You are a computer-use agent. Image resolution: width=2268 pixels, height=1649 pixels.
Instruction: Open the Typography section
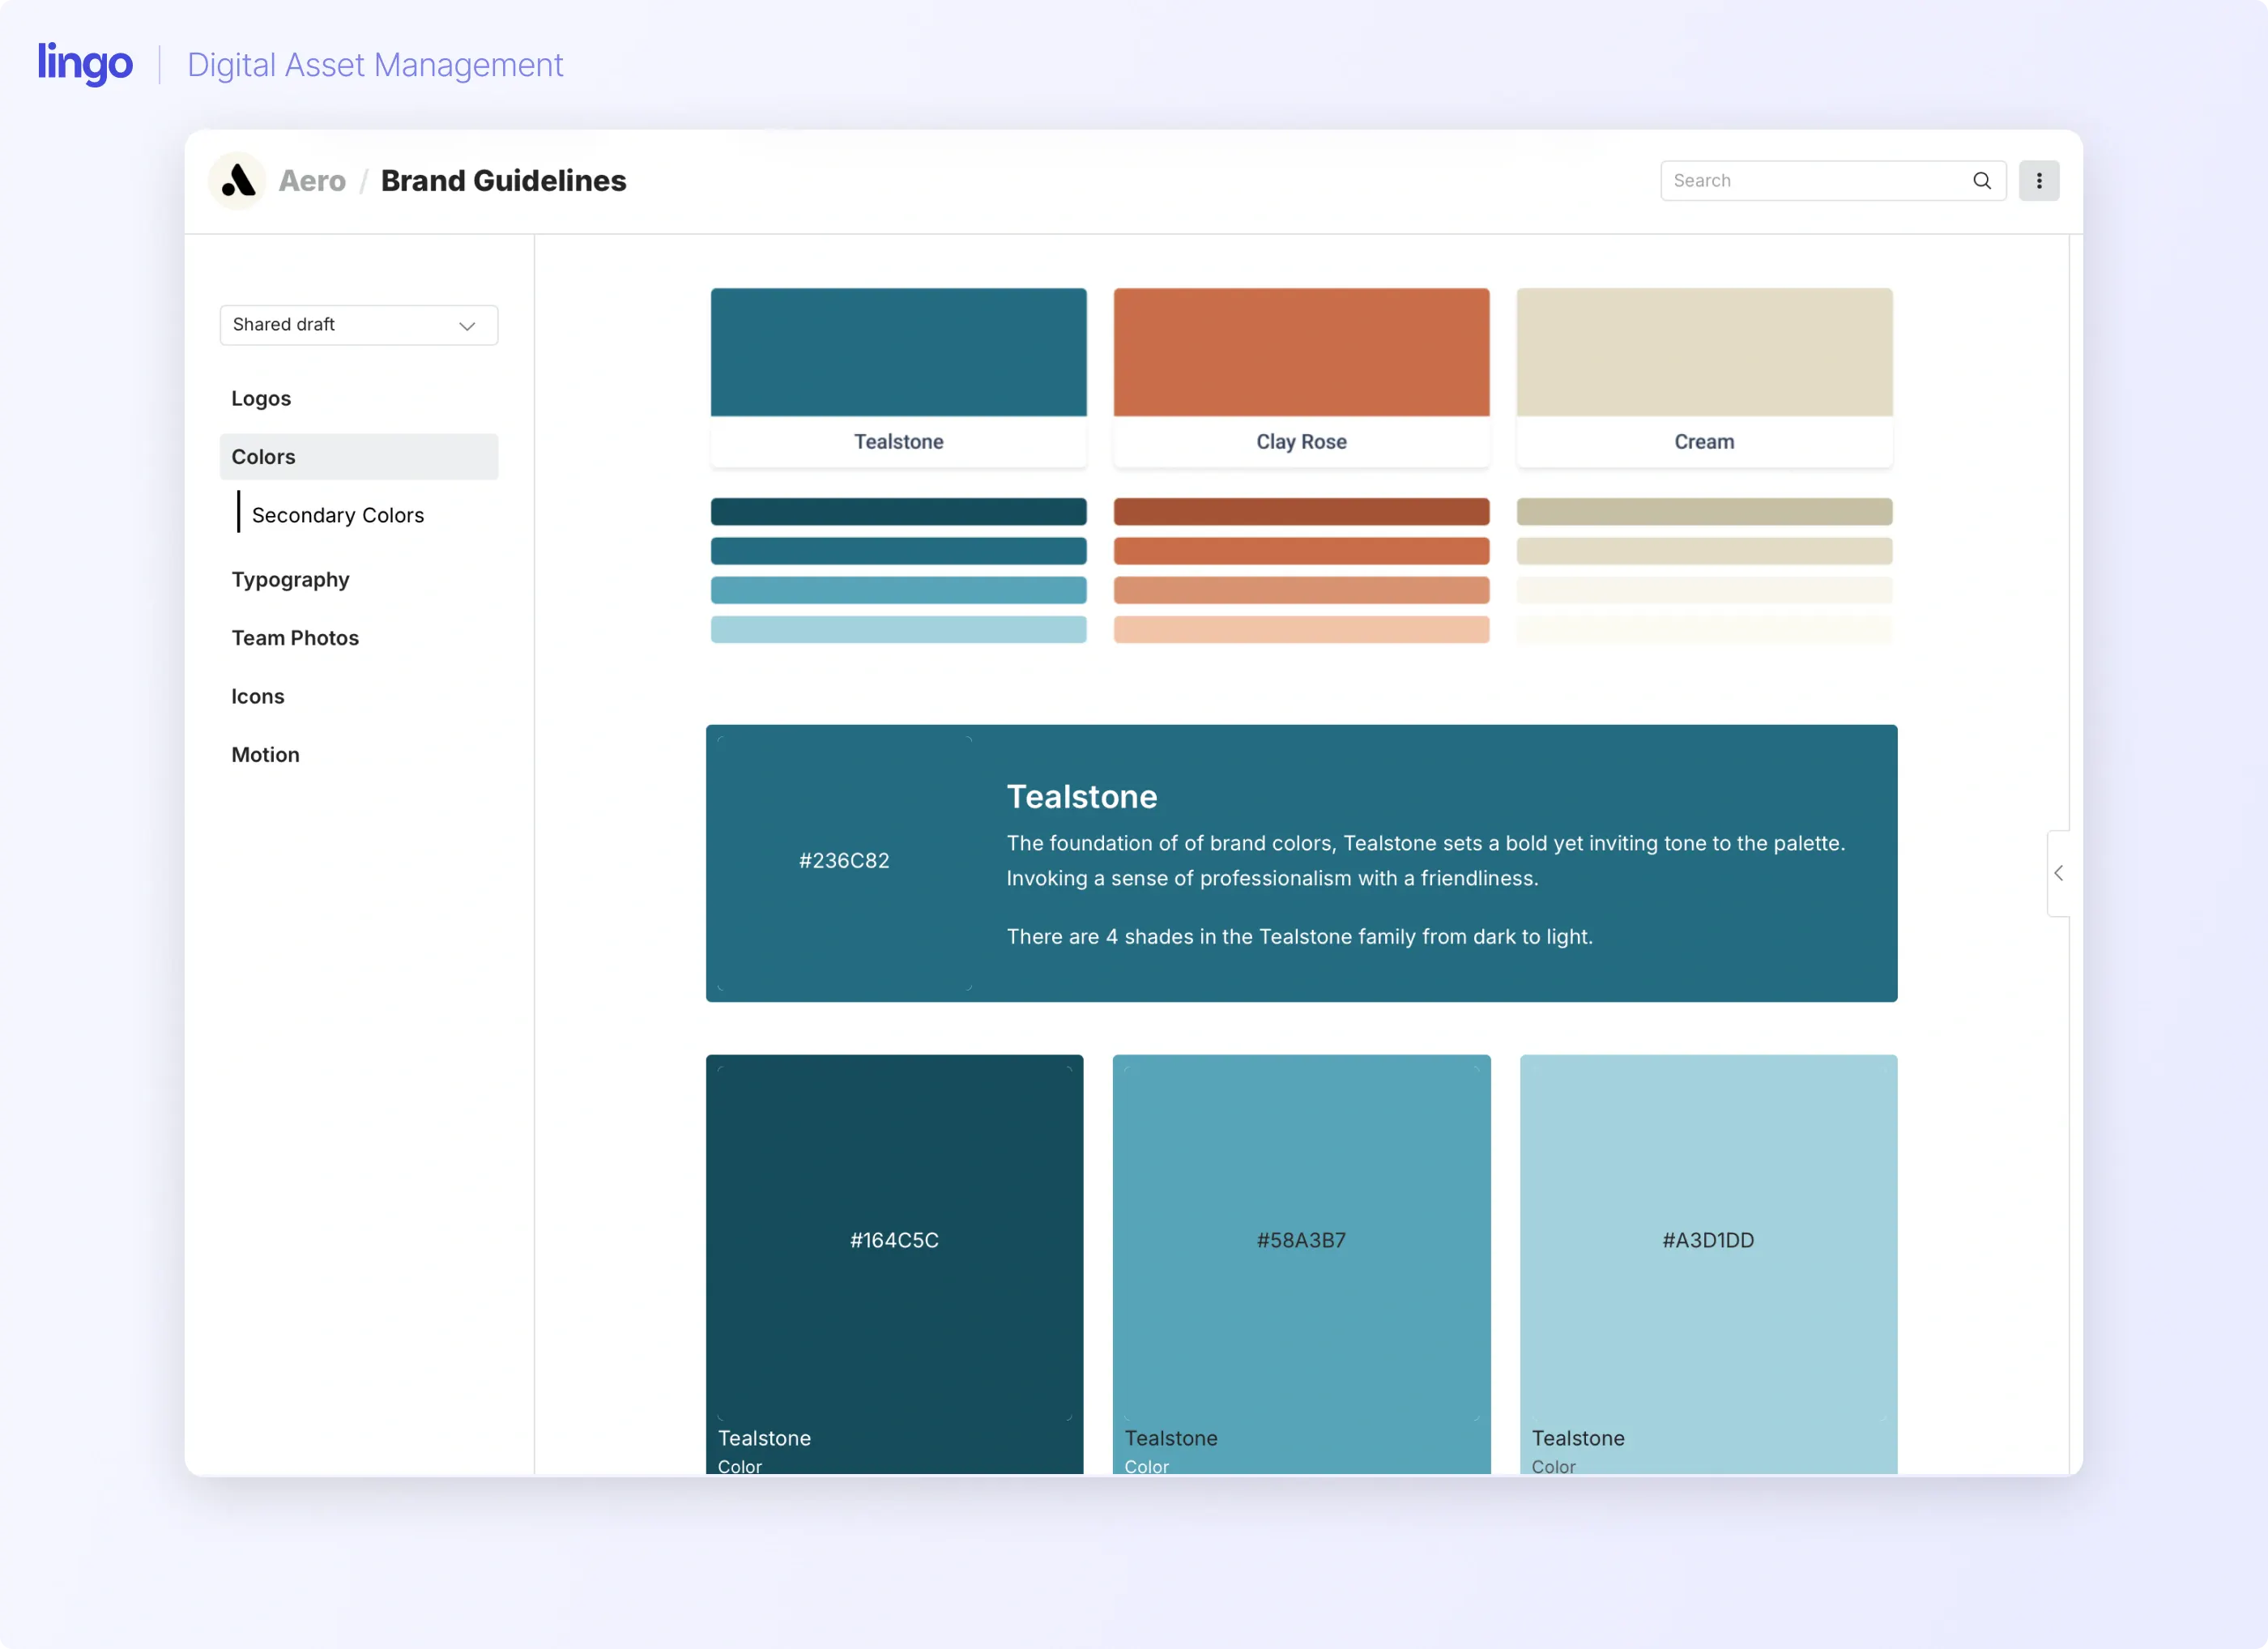coord(290,580)
